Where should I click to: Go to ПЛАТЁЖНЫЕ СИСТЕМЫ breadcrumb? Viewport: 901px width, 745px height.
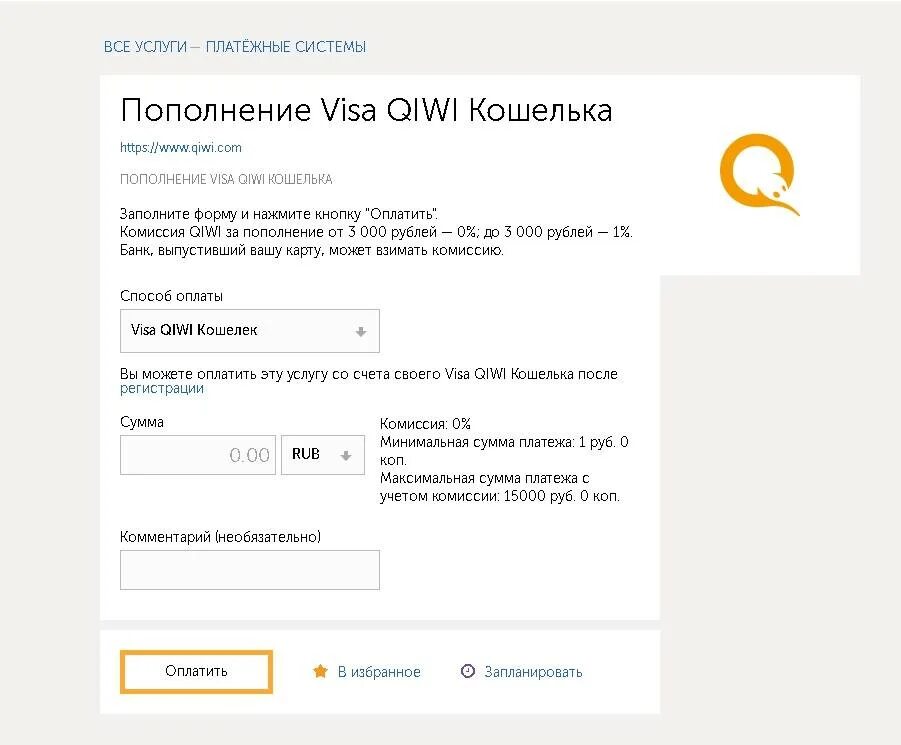click(286, 47)
